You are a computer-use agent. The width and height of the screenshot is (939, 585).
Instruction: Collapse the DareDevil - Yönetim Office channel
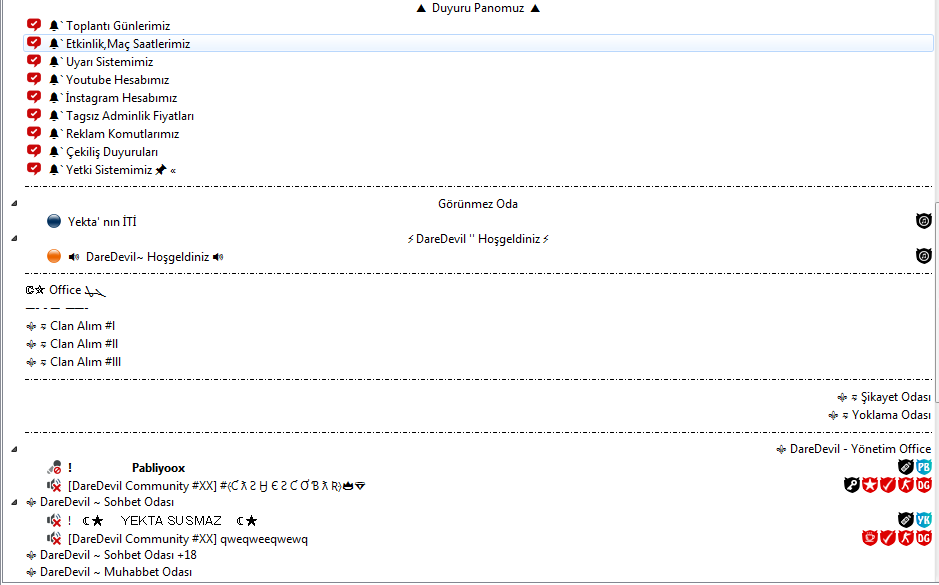coord(14,449)
